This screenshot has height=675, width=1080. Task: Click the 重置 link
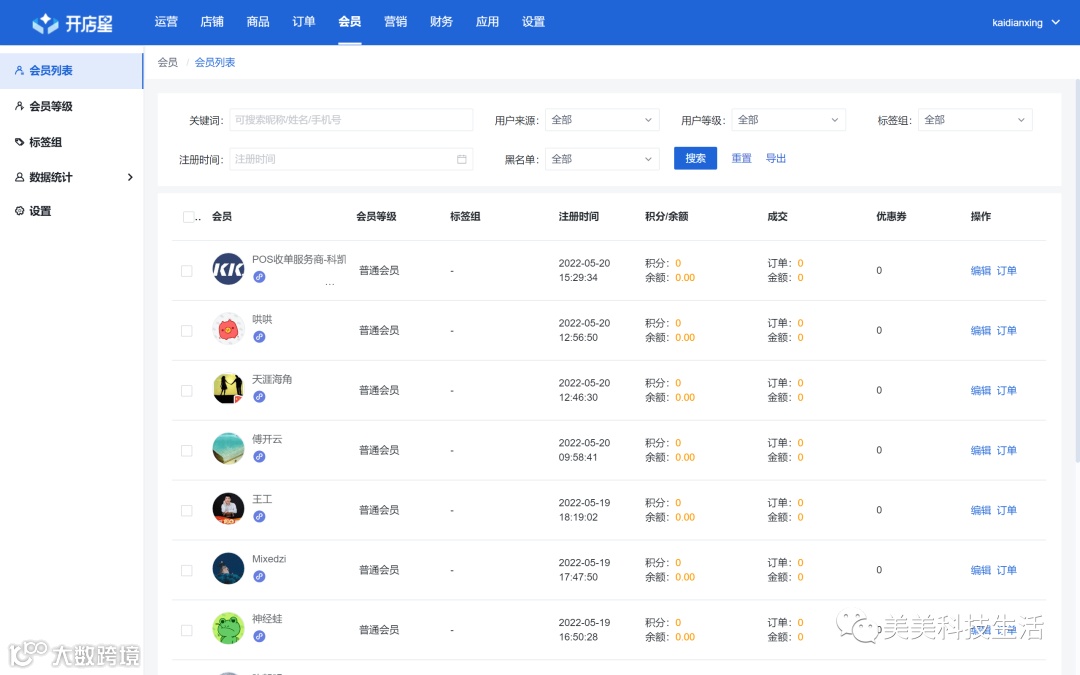pyautogui.click(x=741, y=158)
